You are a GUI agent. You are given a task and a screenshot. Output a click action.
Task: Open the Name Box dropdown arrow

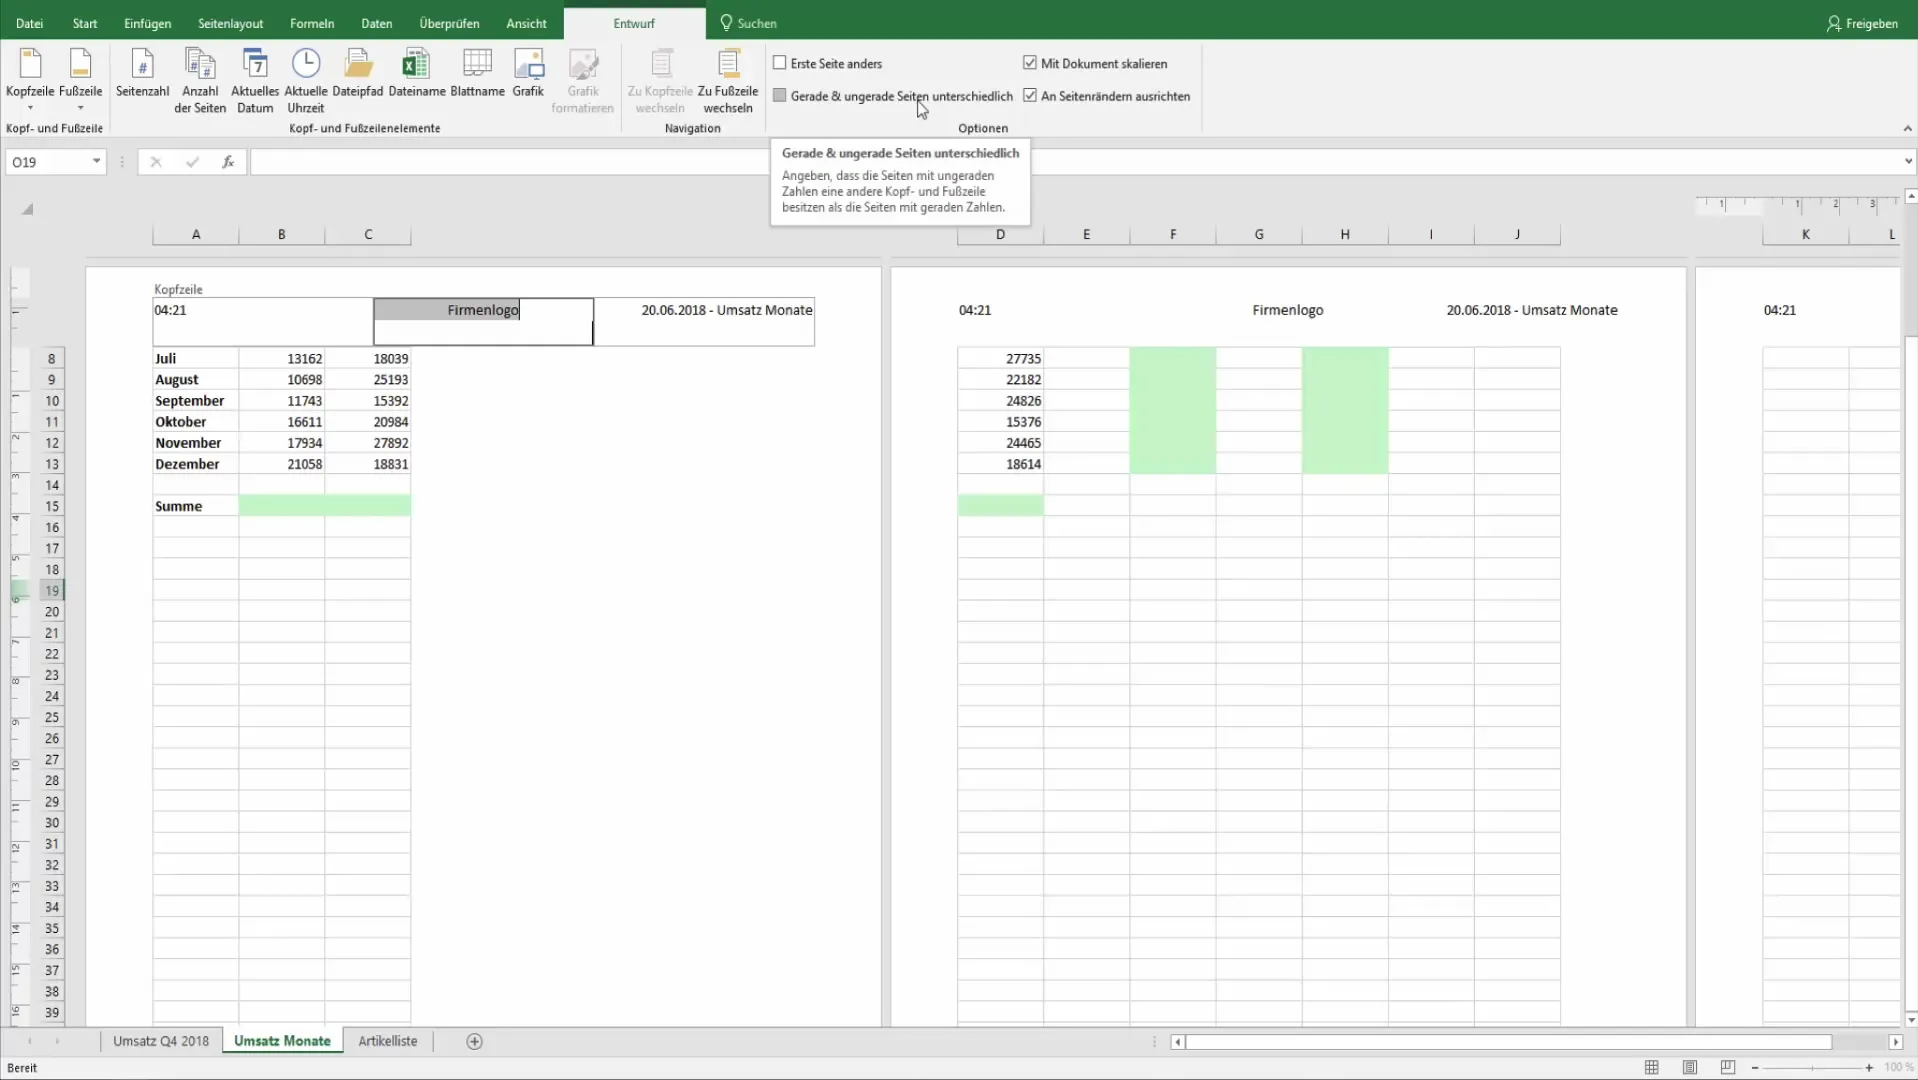[x=96, y=162]
